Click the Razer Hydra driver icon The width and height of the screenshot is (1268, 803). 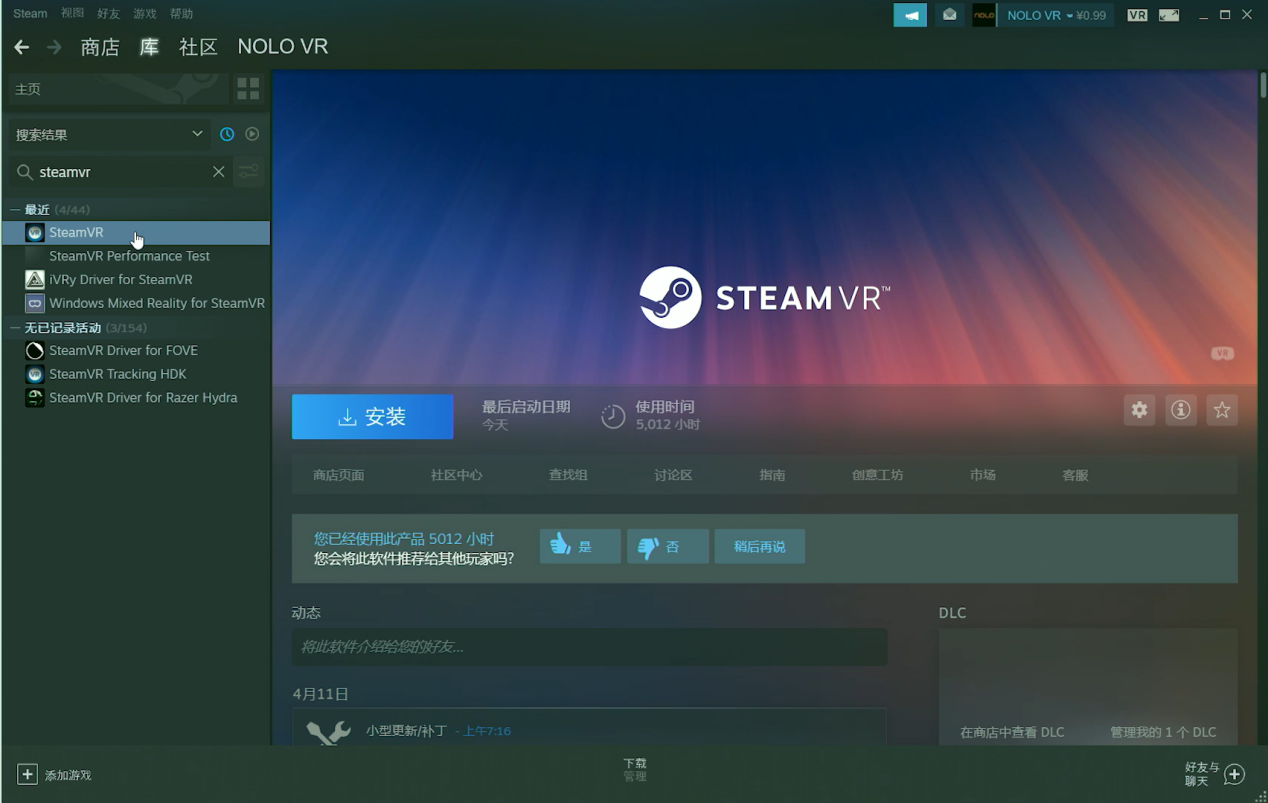(x=35, y=398)
